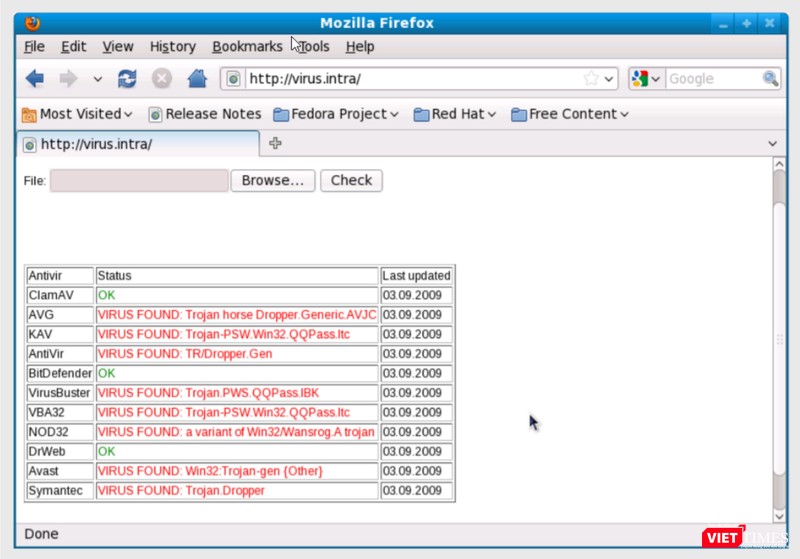
Task: Open the Tools menu
Action: point(314,46)
